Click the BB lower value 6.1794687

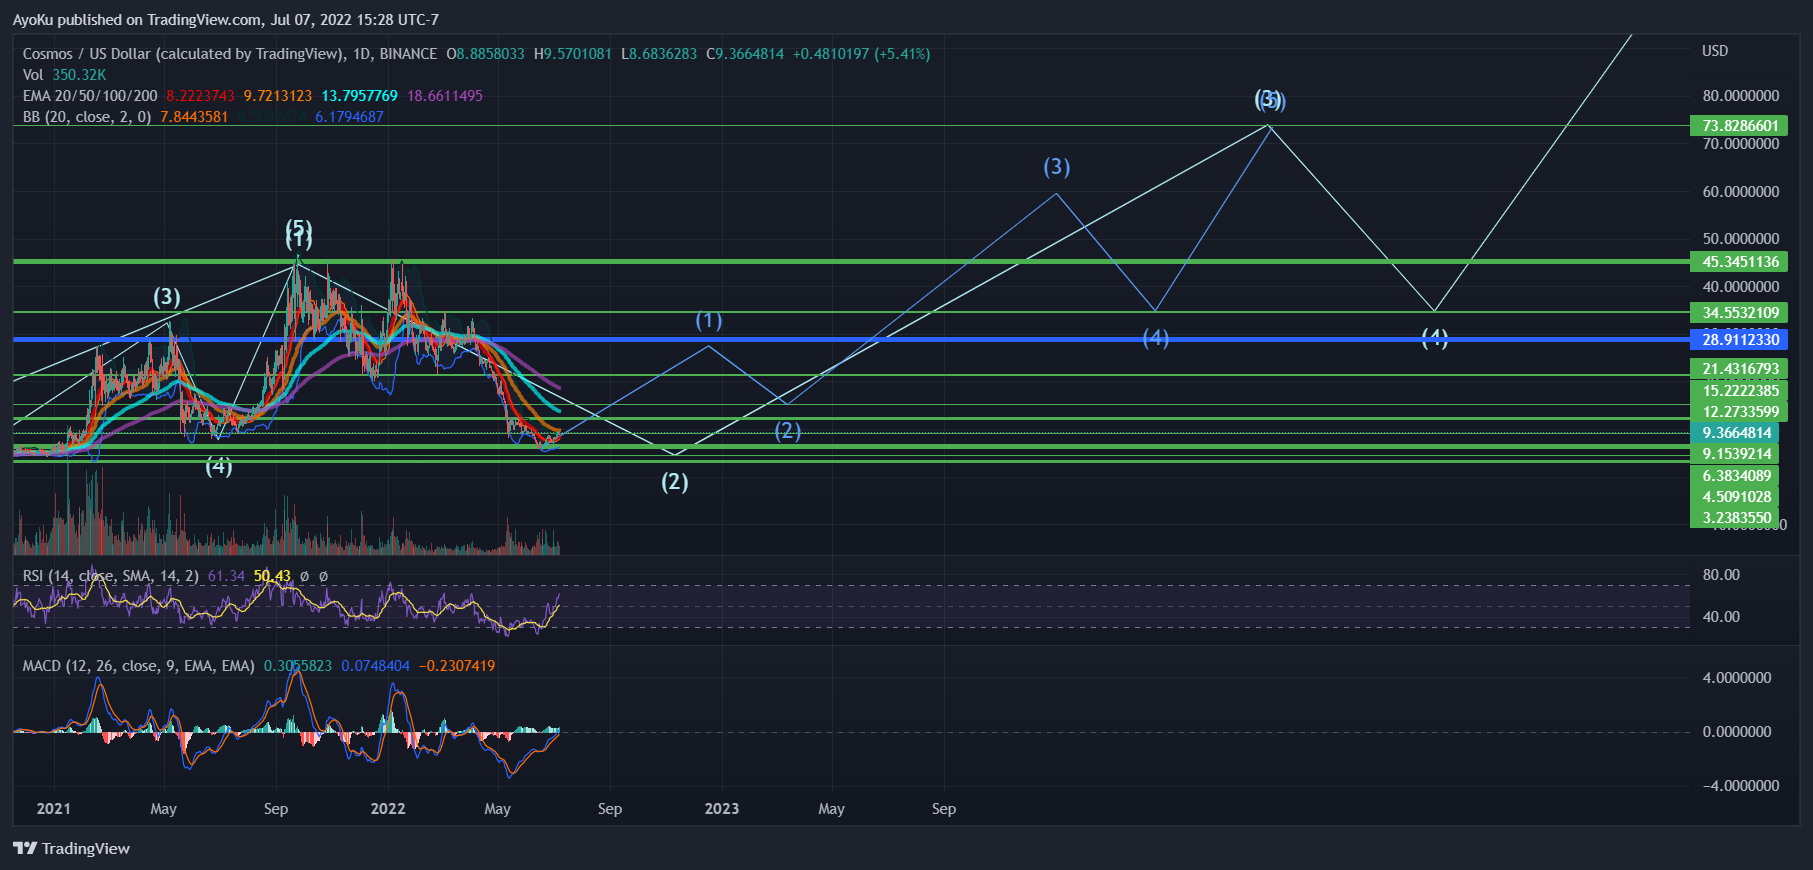[x=349, y=117]
